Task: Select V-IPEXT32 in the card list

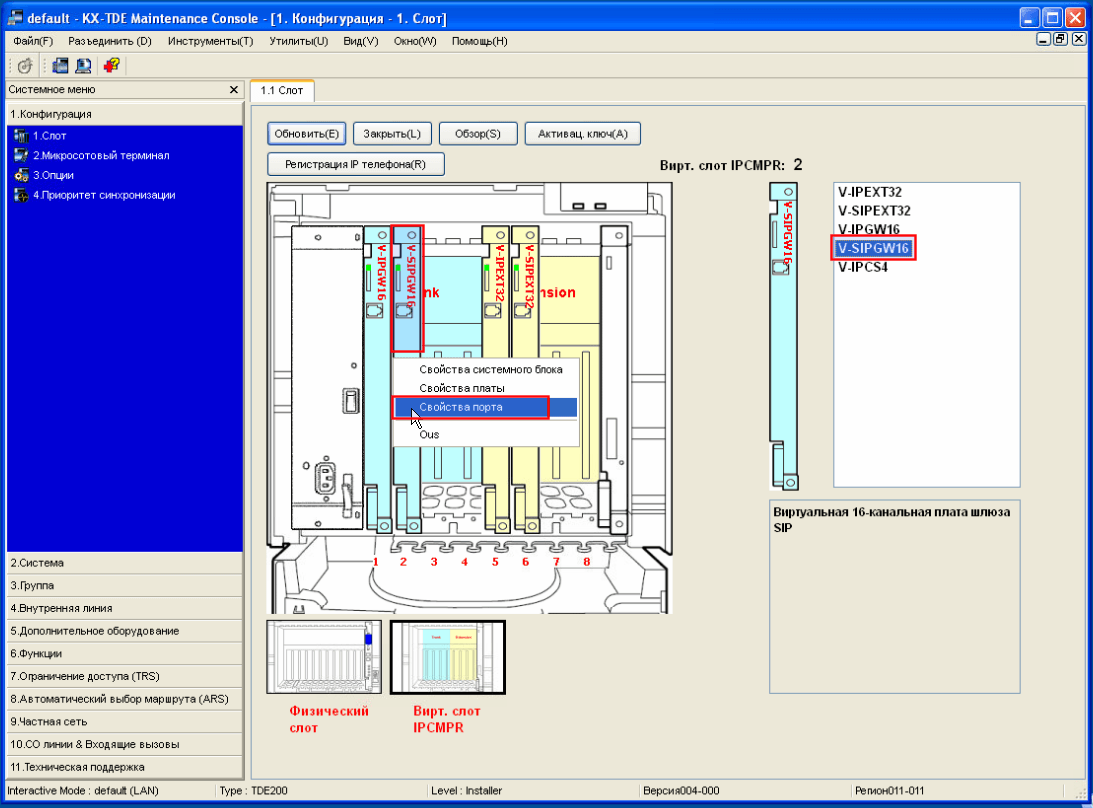Action: tap(870, 192)
